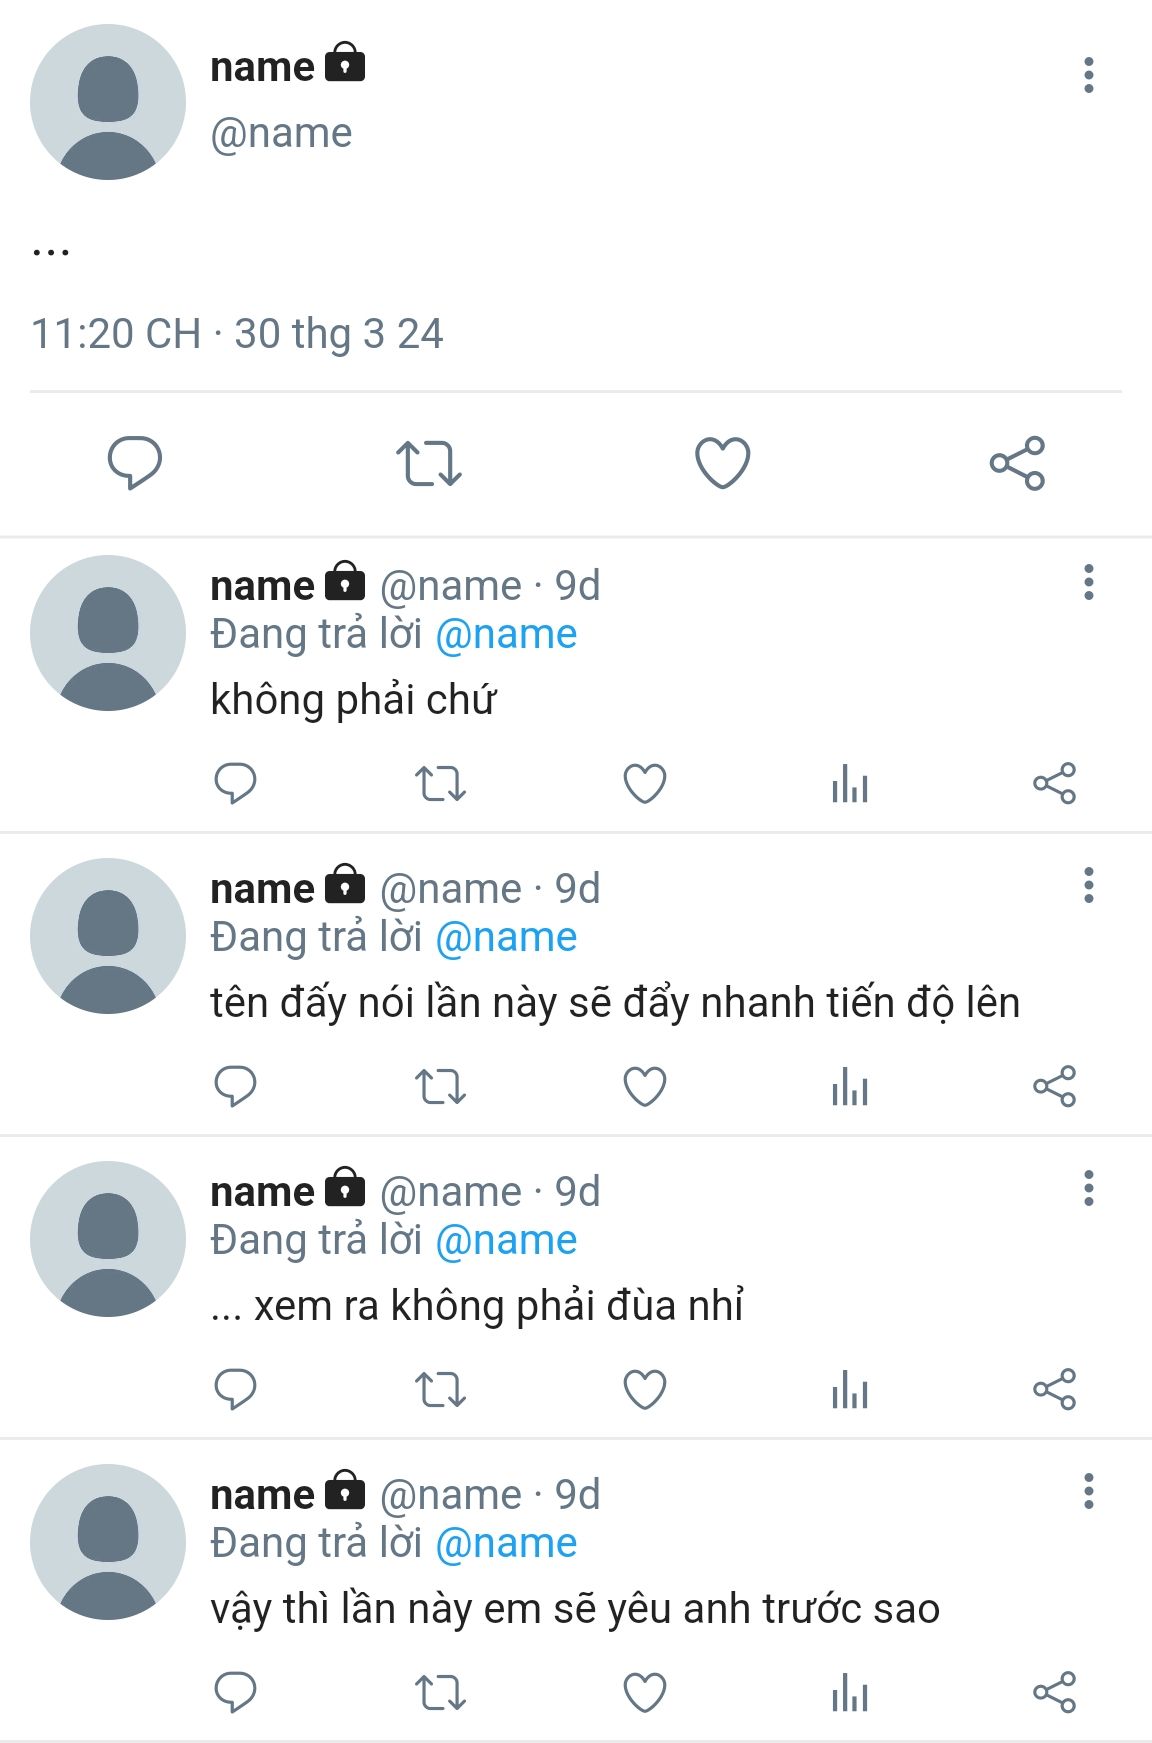
Task: Open the @name handle under the main author
Action: coord(281,133)
